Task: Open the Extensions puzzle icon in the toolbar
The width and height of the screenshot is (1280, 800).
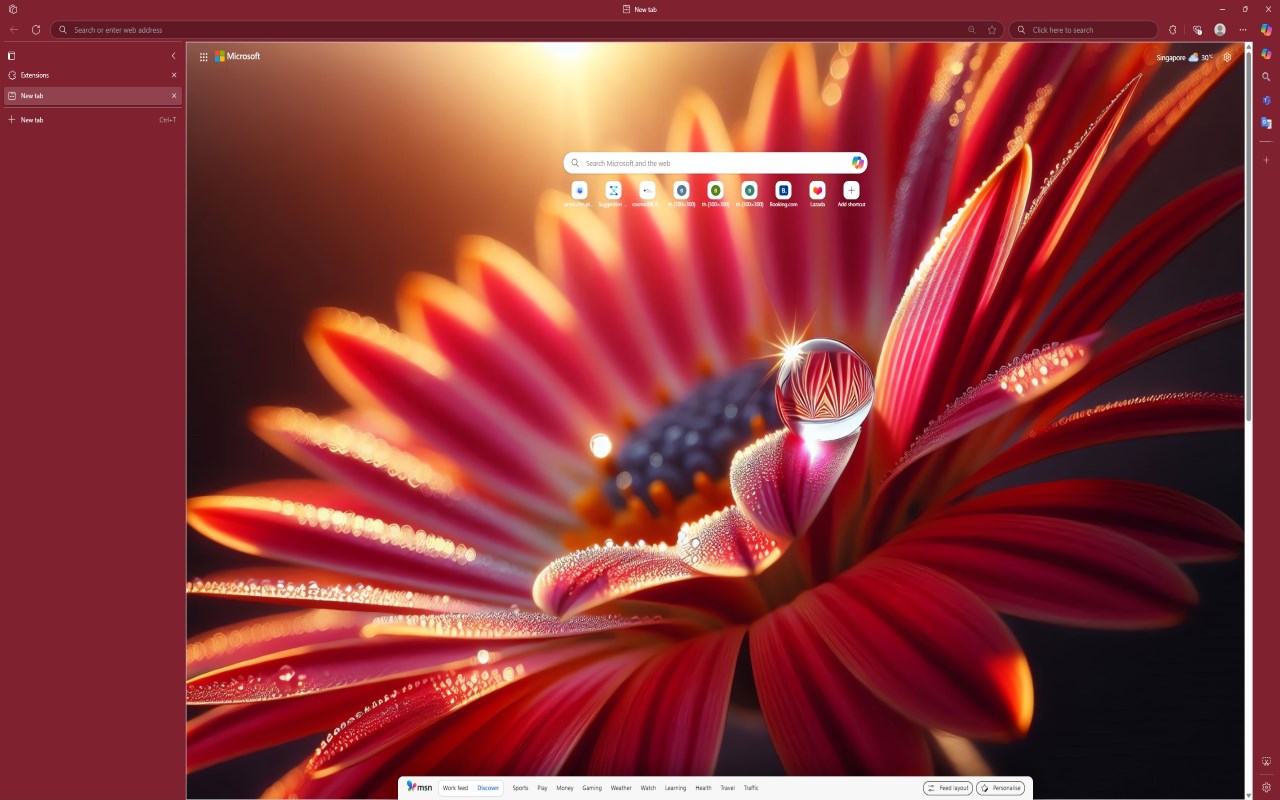Action: tap(1173, 30)
